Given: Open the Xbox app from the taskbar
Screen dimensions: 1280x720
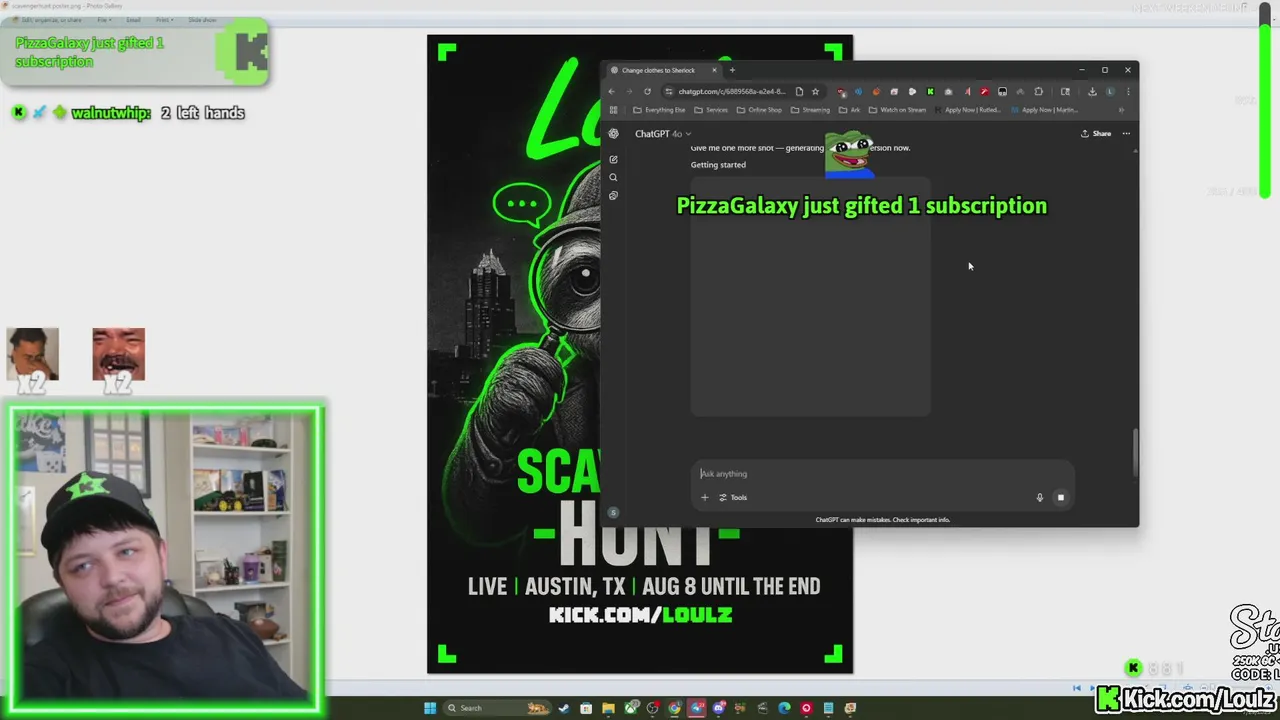Looking at the screenshot, I should pos(631,708).
